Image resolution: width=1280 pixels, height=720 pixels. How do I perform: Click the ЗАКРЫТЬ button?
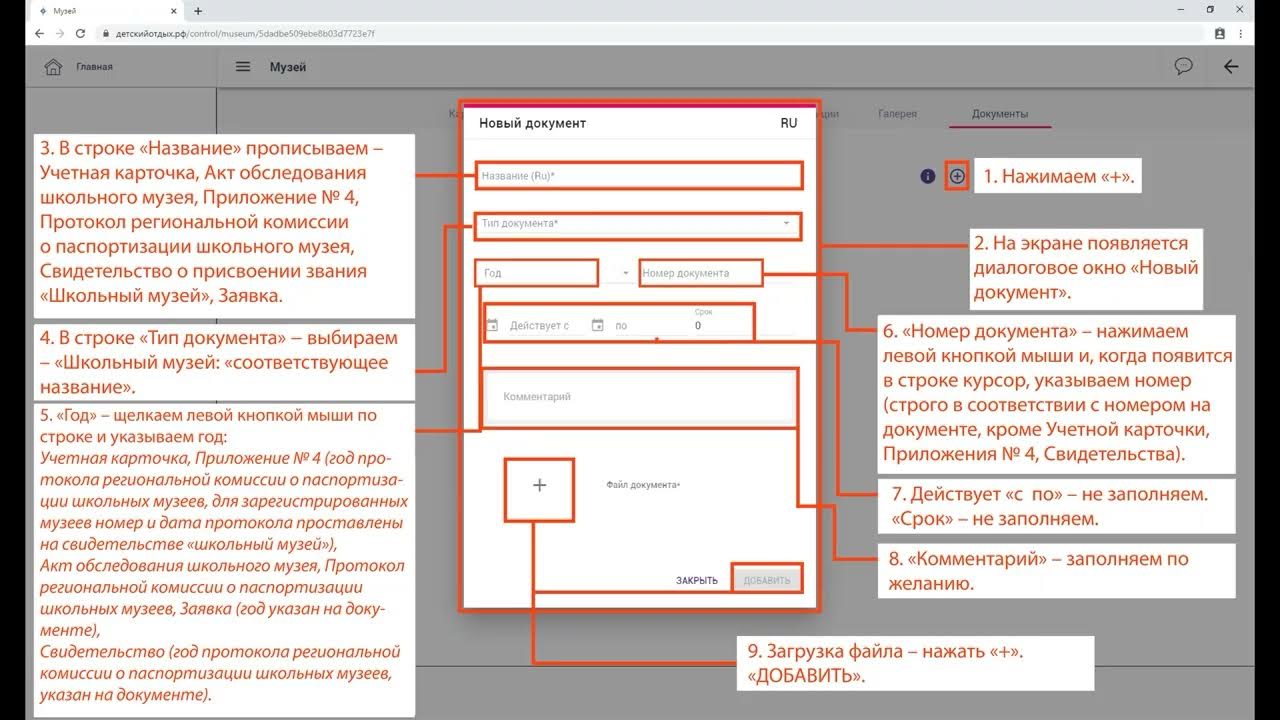tap(697, 580)
